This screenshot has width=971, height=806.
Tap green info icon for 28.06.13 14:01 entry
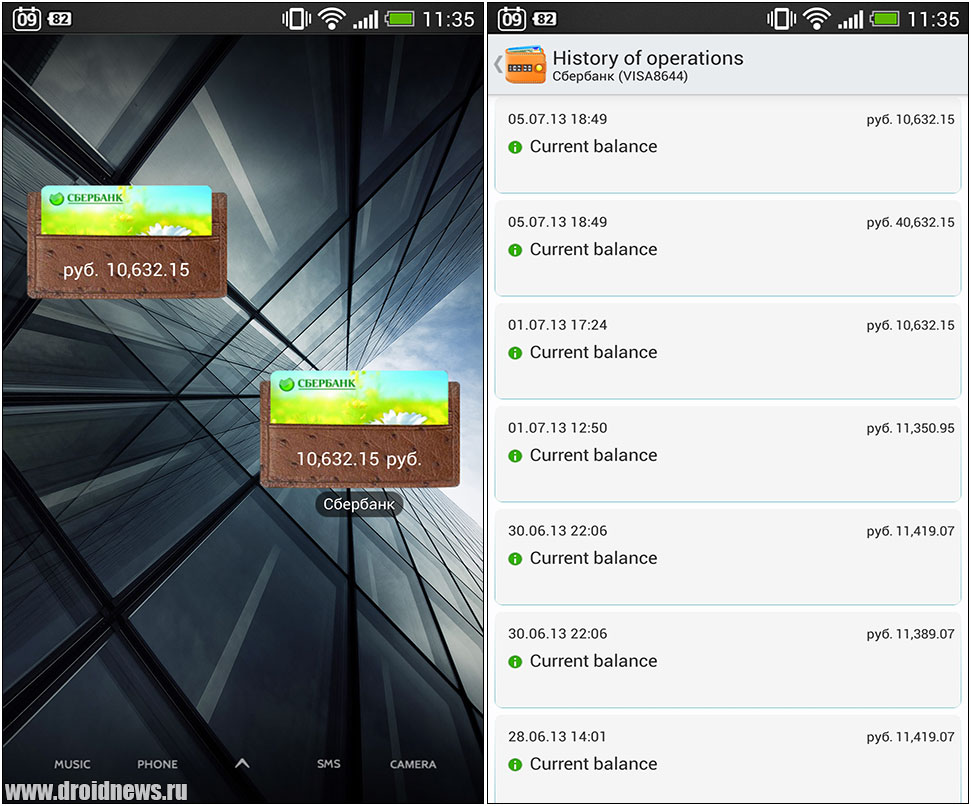[515, 765]
